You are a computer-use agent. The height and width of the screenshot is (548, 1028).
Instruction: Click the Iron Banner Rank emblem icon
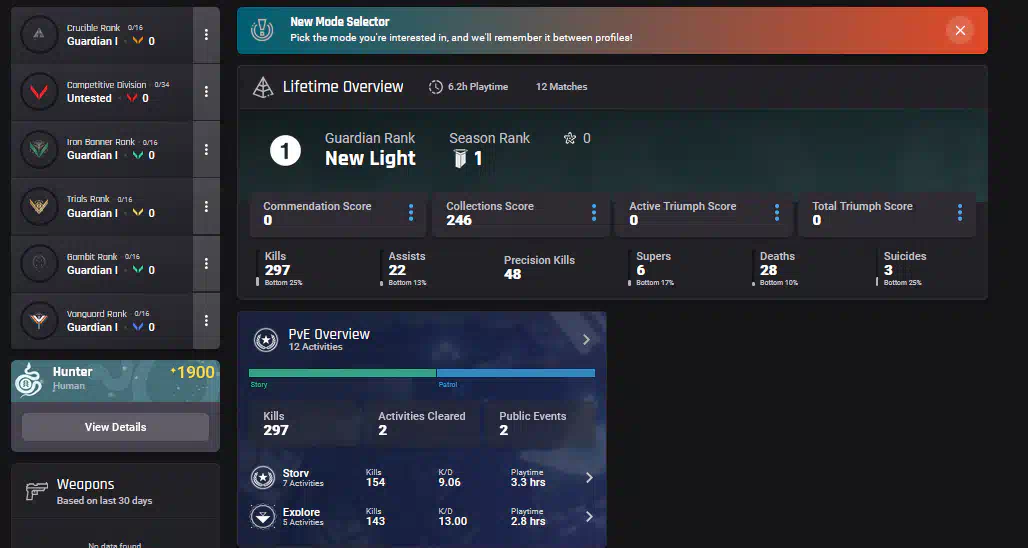(x=39, y=149)
